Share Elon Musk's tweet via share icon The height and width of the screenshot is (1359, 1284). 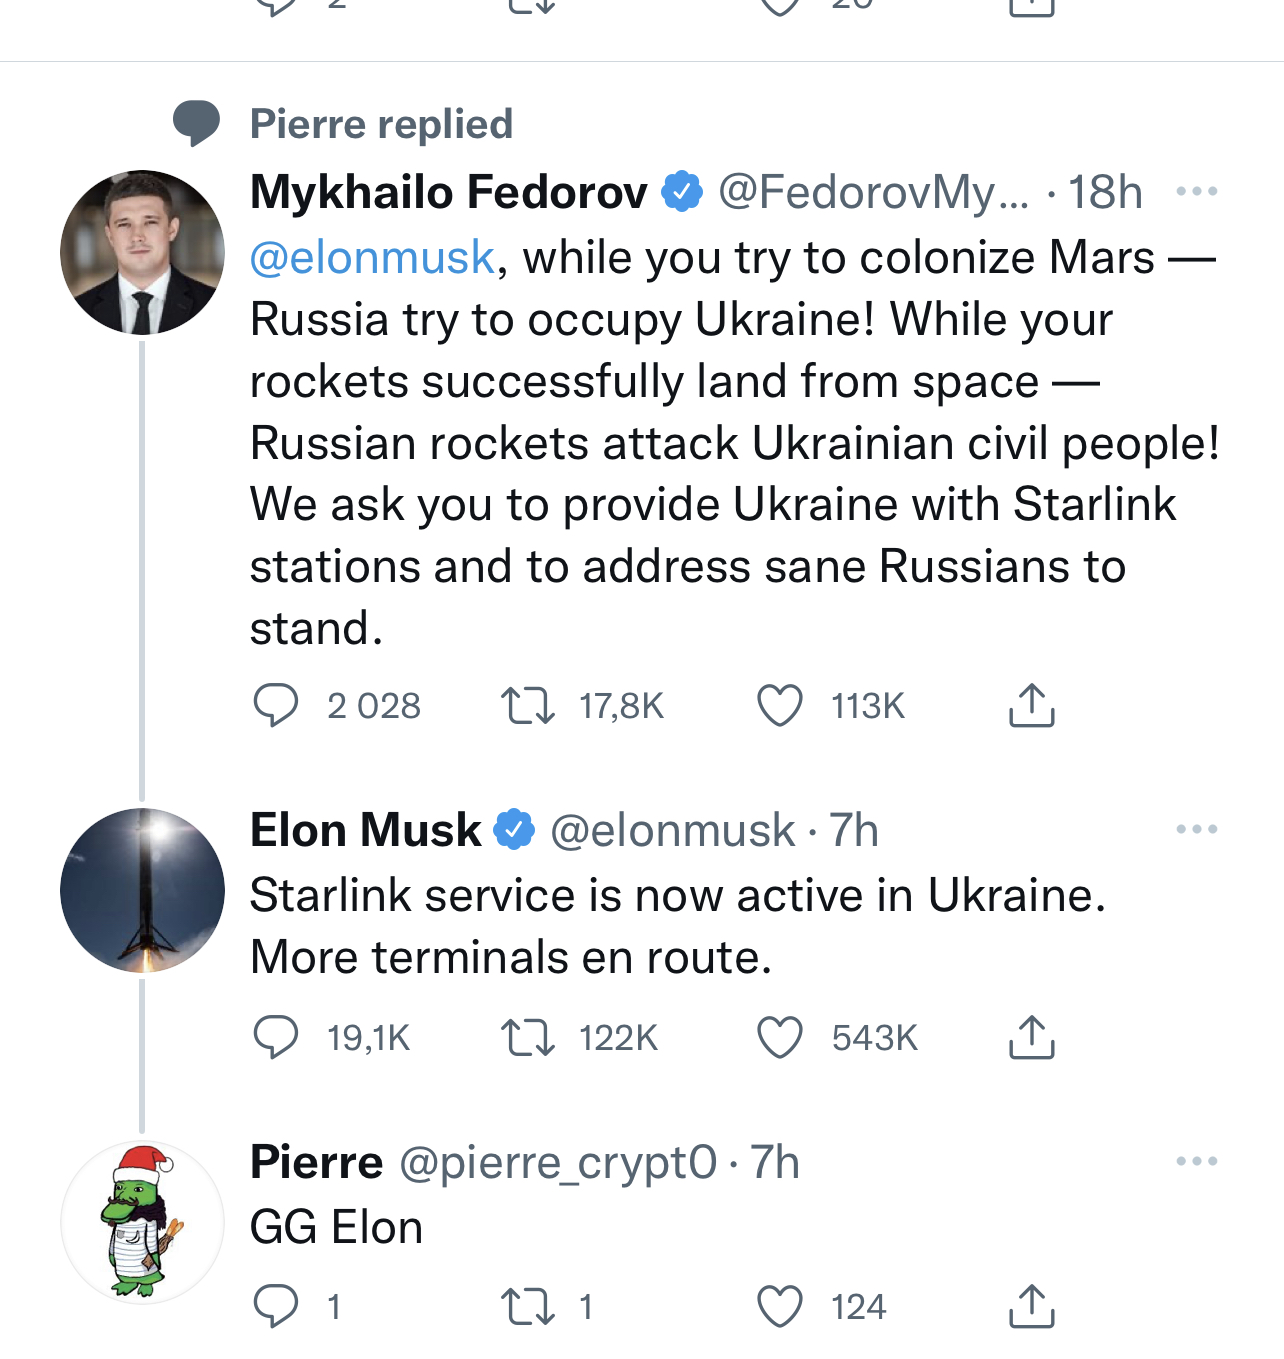1032,1037
